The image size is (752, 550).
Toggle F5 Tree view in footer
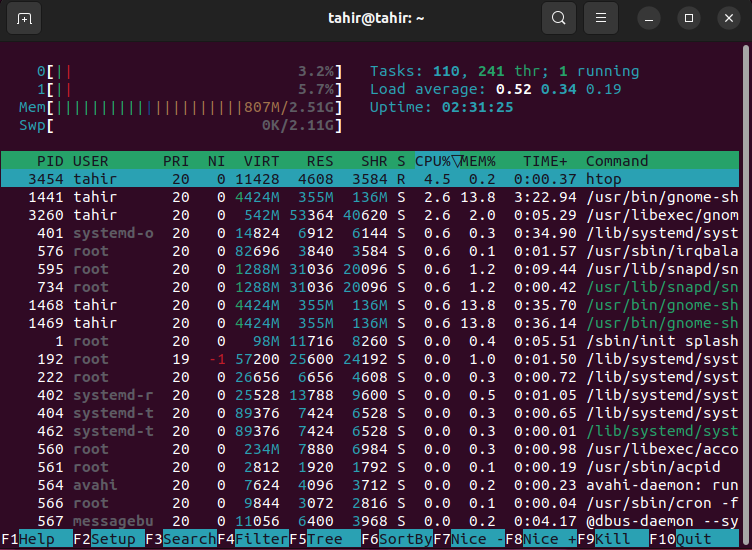tap(325, 539)
